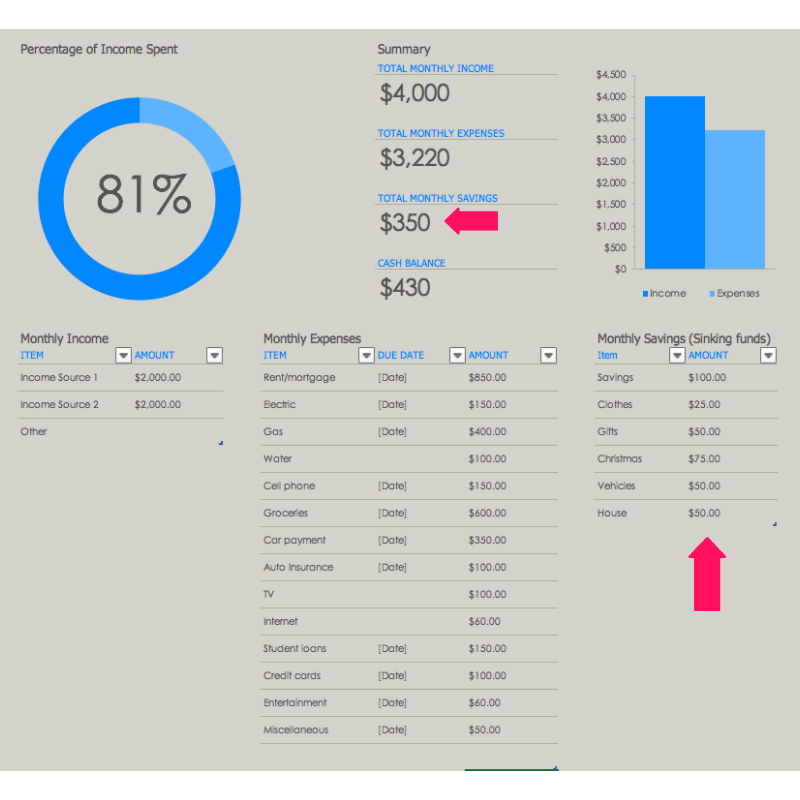This screenshot has height=800, width=800.
Task: Select the Clothes $25.00 amount
Action: click(x=704, y=405)
